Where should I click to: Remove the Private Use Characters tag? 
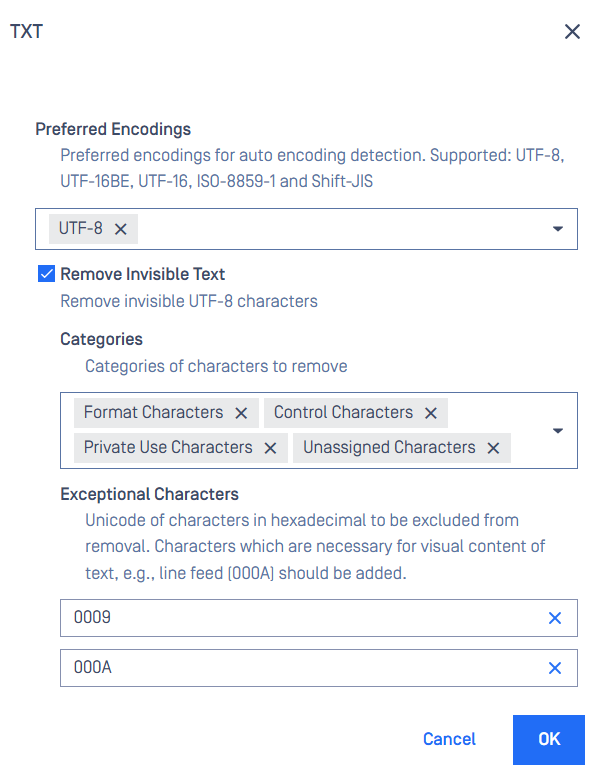tap(270, 448)
